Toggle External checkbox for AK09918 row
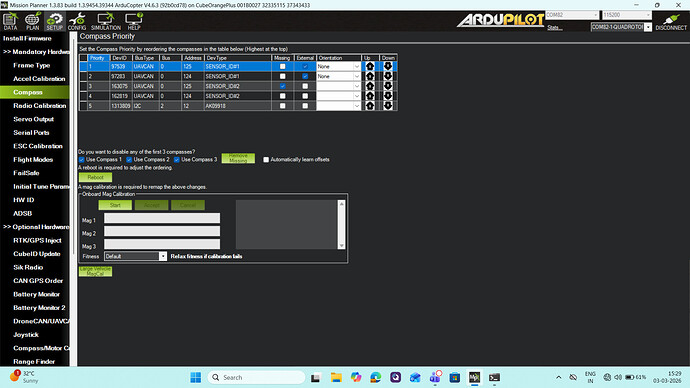Image resolution: width=690 pixels, height=388 pixels. point(305,106)
